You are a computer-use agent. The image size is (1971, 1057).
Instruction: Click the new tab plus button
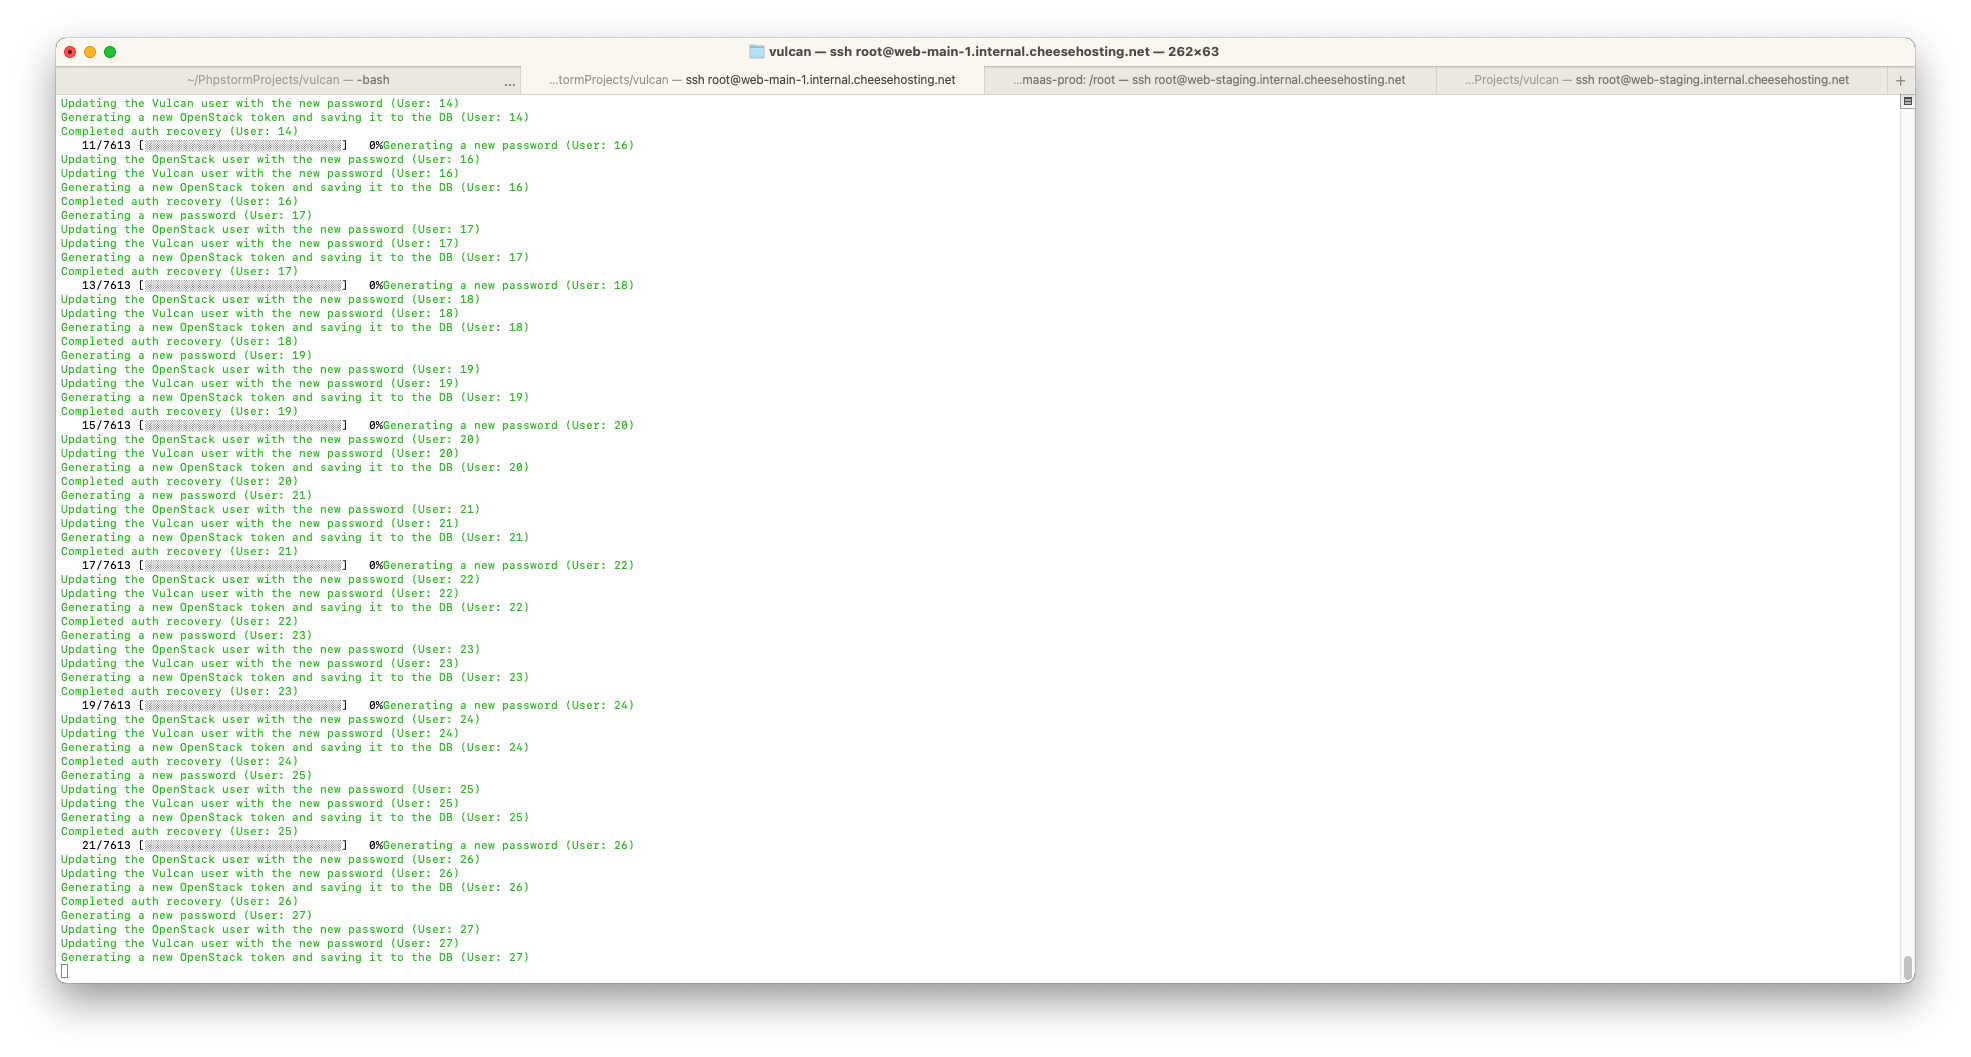tap(1900, 80)
